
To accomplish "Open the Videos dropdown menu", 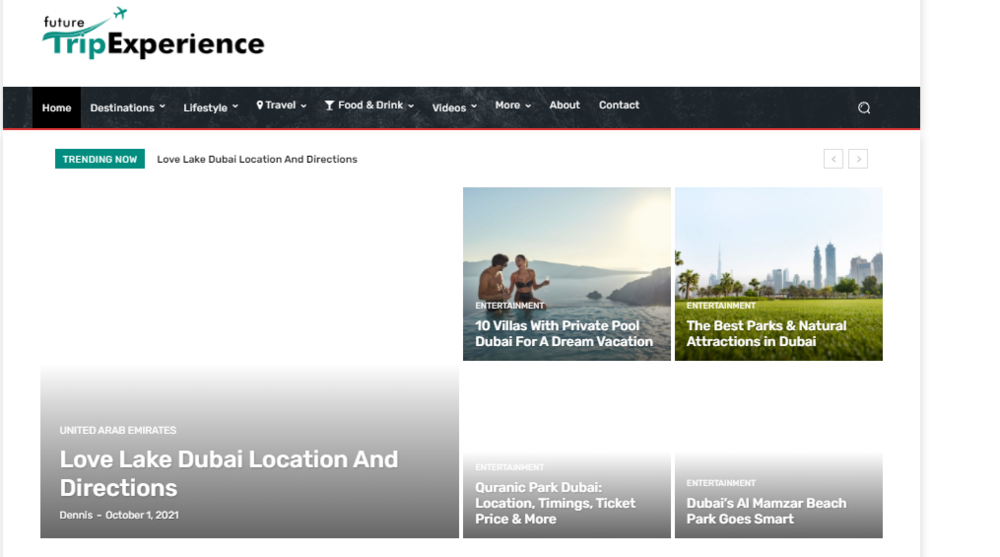I will 454,108.
